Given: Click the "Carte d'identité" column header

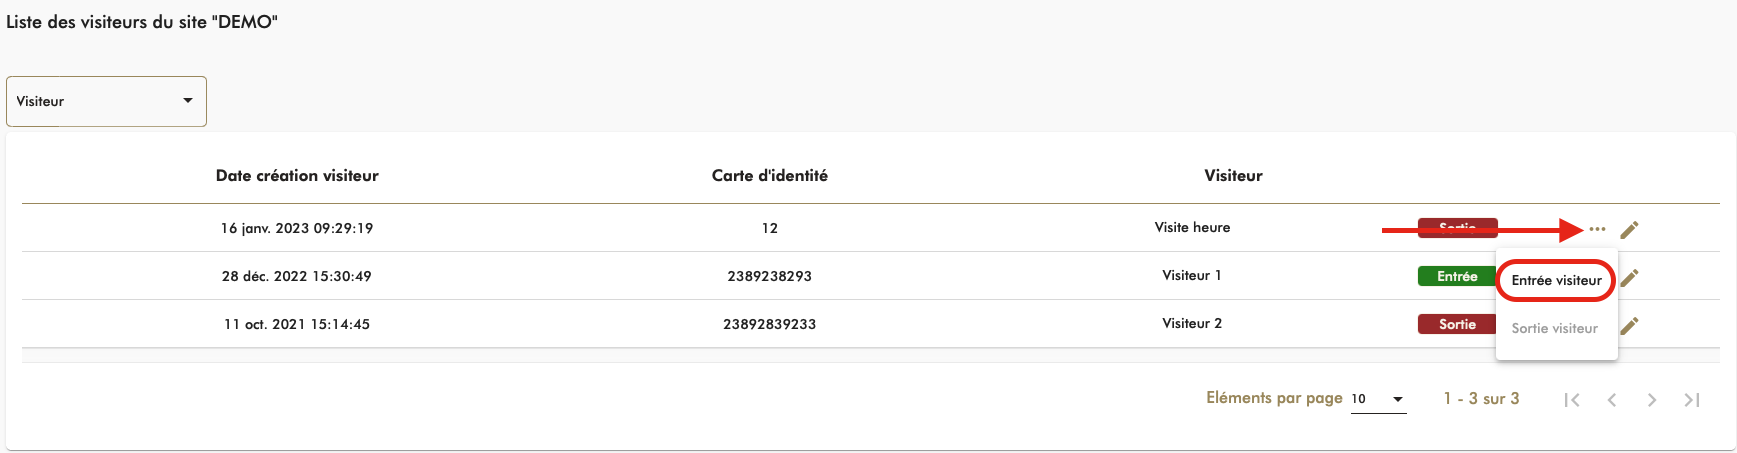Looking at the screenshot, I should coord(769,175).
